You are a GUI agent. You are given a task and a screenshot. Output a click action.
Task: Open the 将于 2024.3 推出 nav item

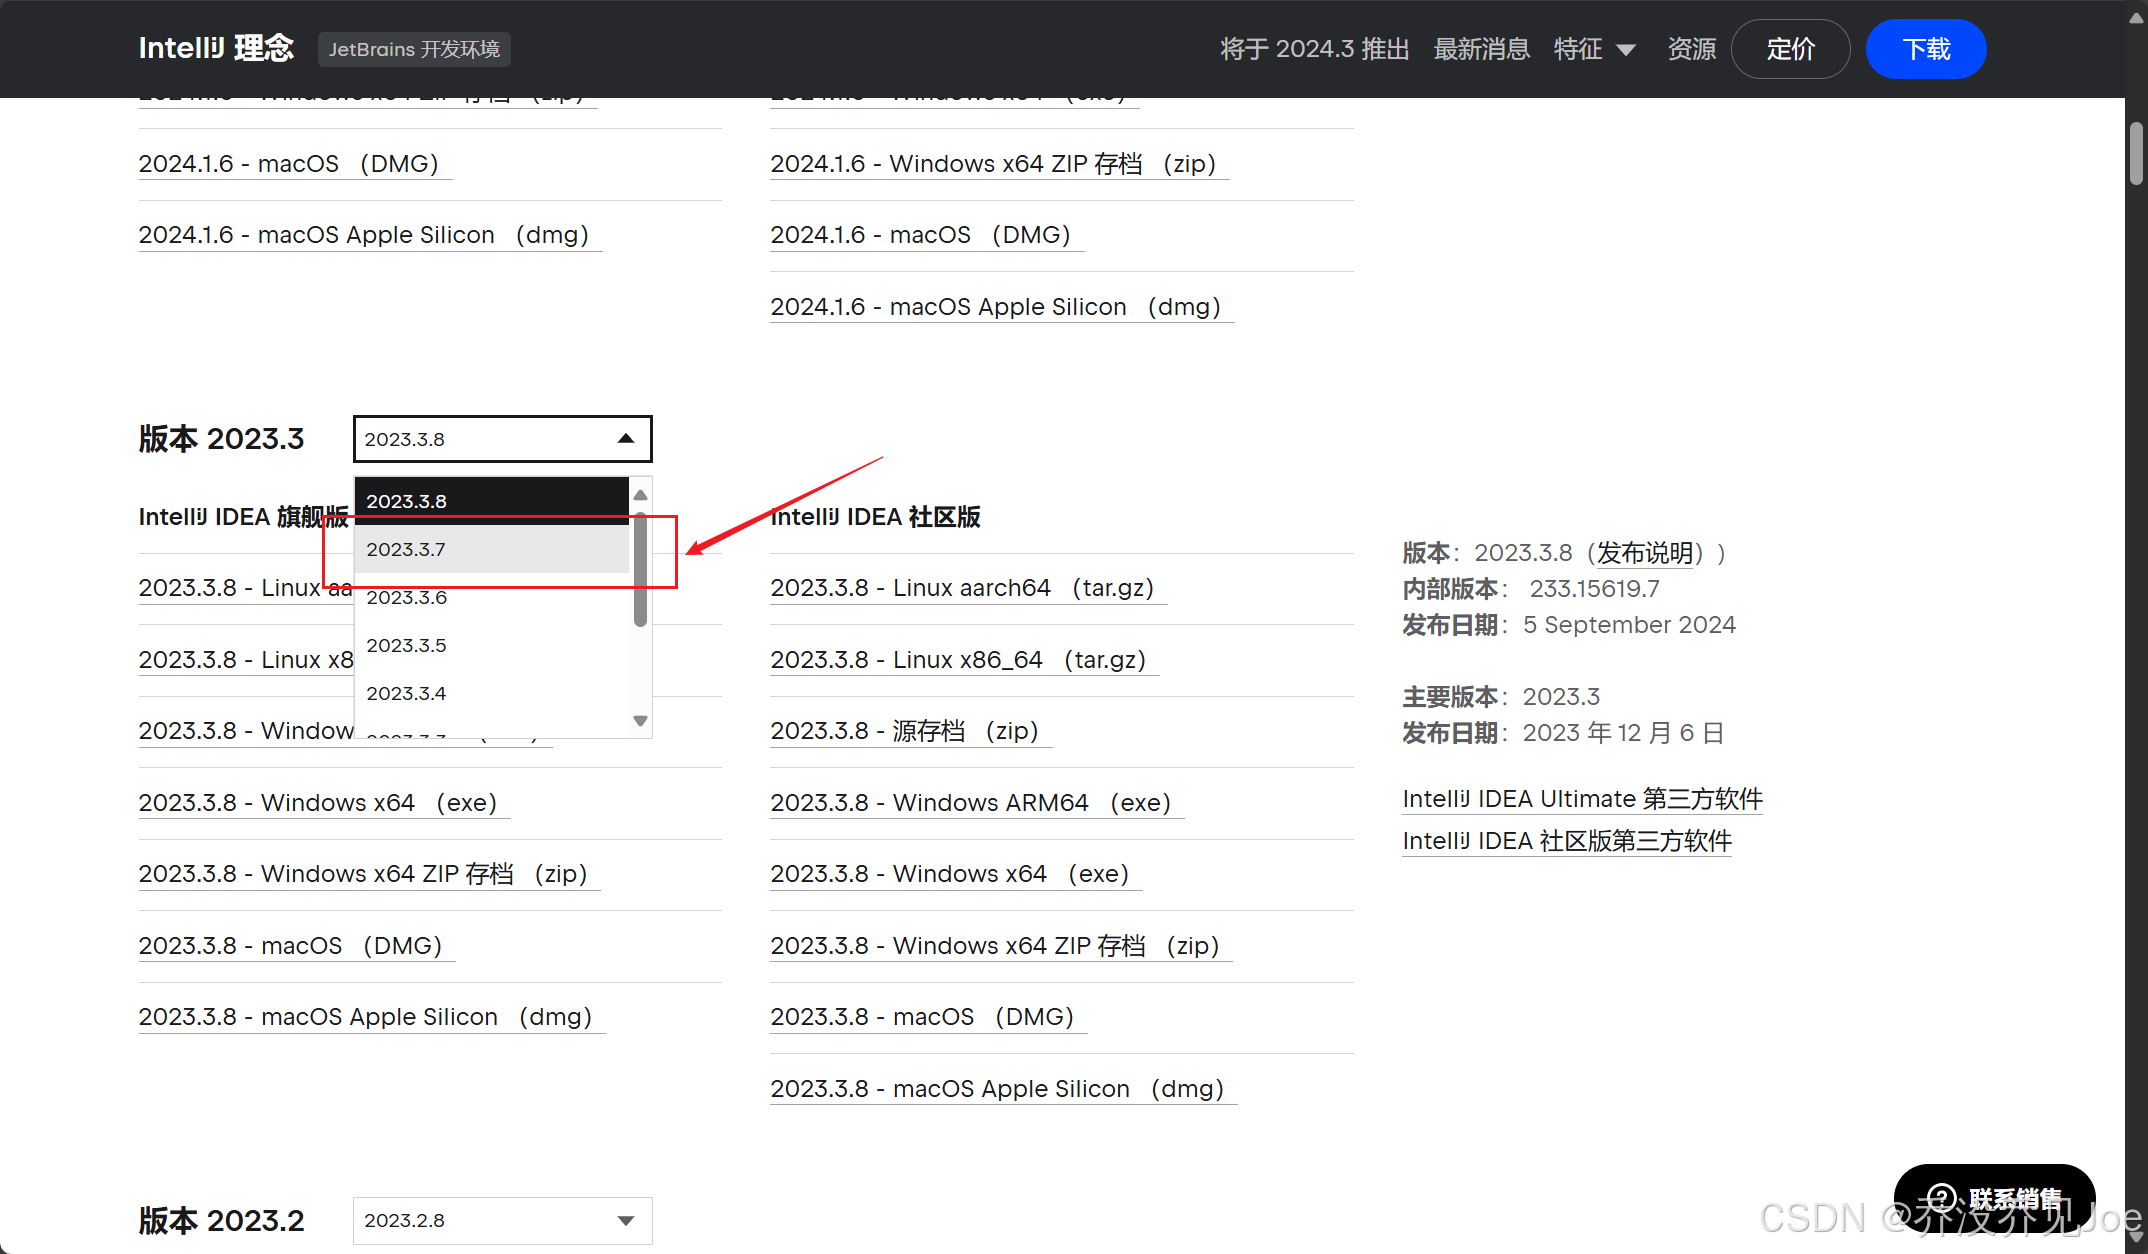pyautogui.click(x=1314, y=49)
